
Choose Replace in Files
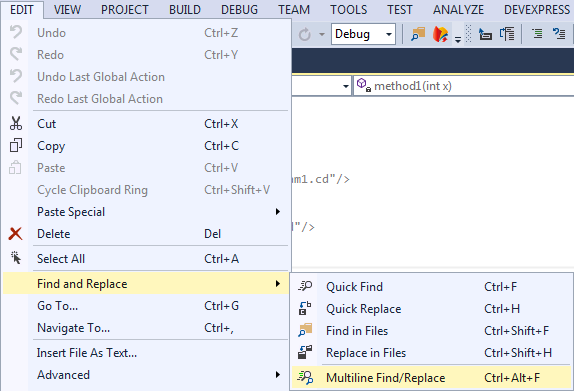coord(432,353)
